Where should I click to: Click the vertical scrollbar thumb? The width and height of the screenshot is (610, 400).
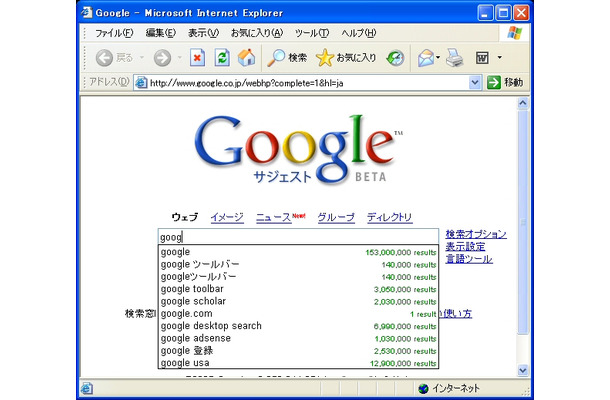(x=522, y=222)
